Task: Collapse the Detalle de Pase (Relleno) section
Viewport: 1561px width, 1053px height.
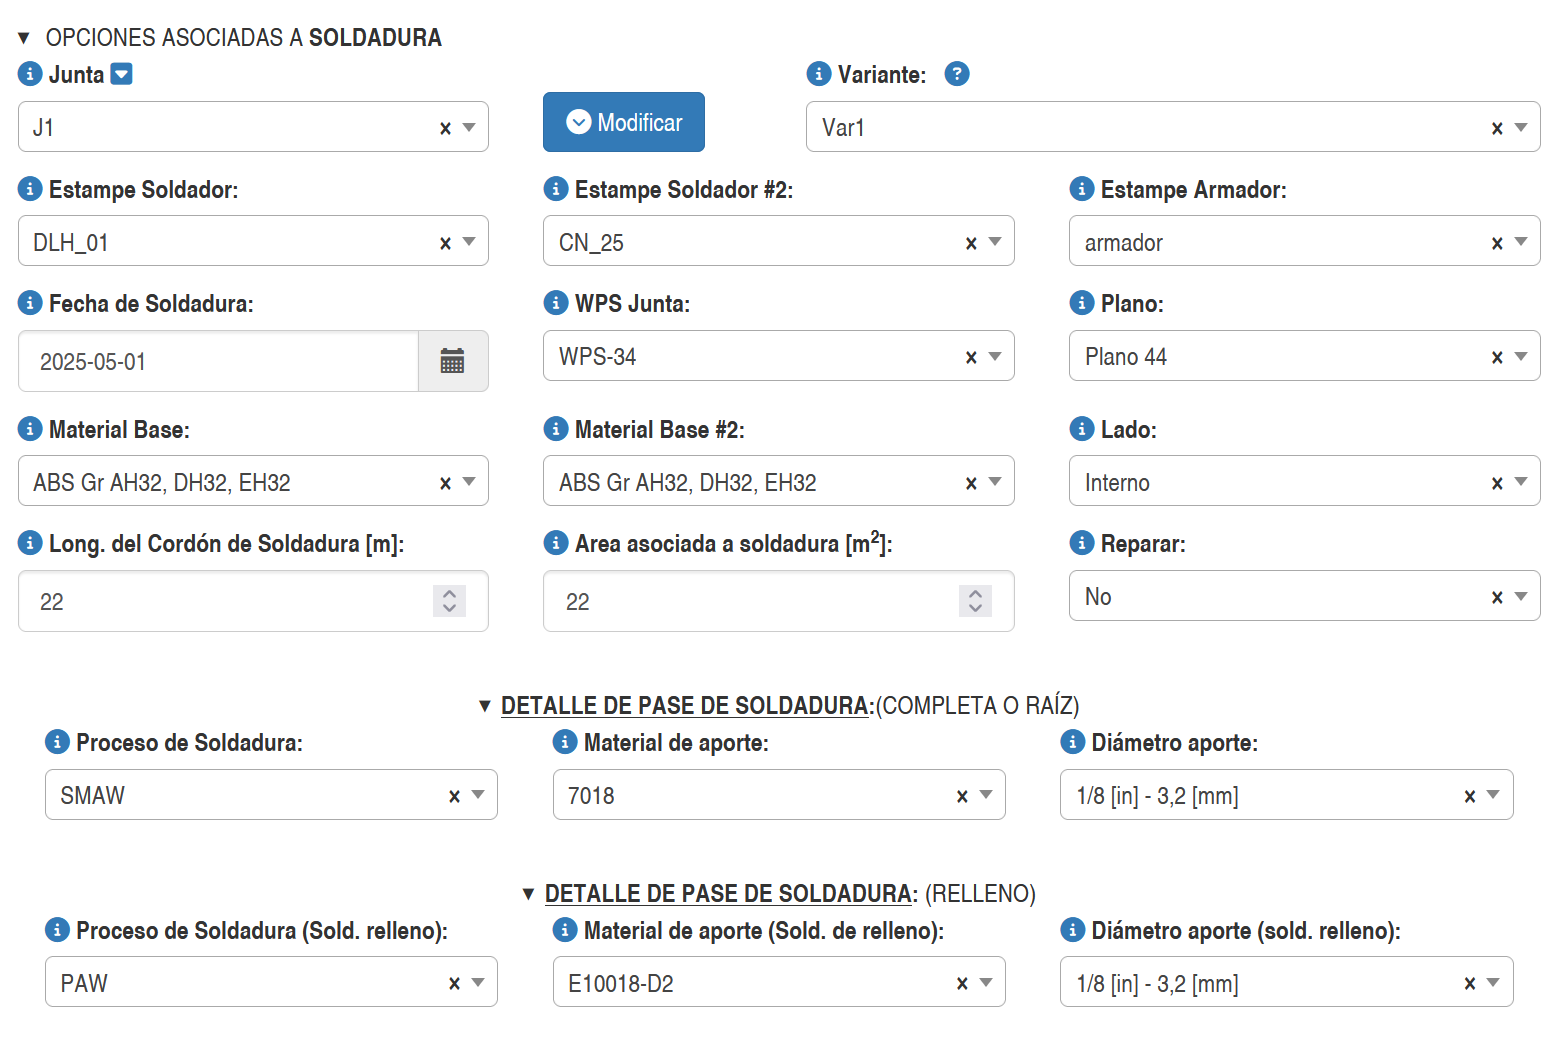Action: (x=528, y=894)
